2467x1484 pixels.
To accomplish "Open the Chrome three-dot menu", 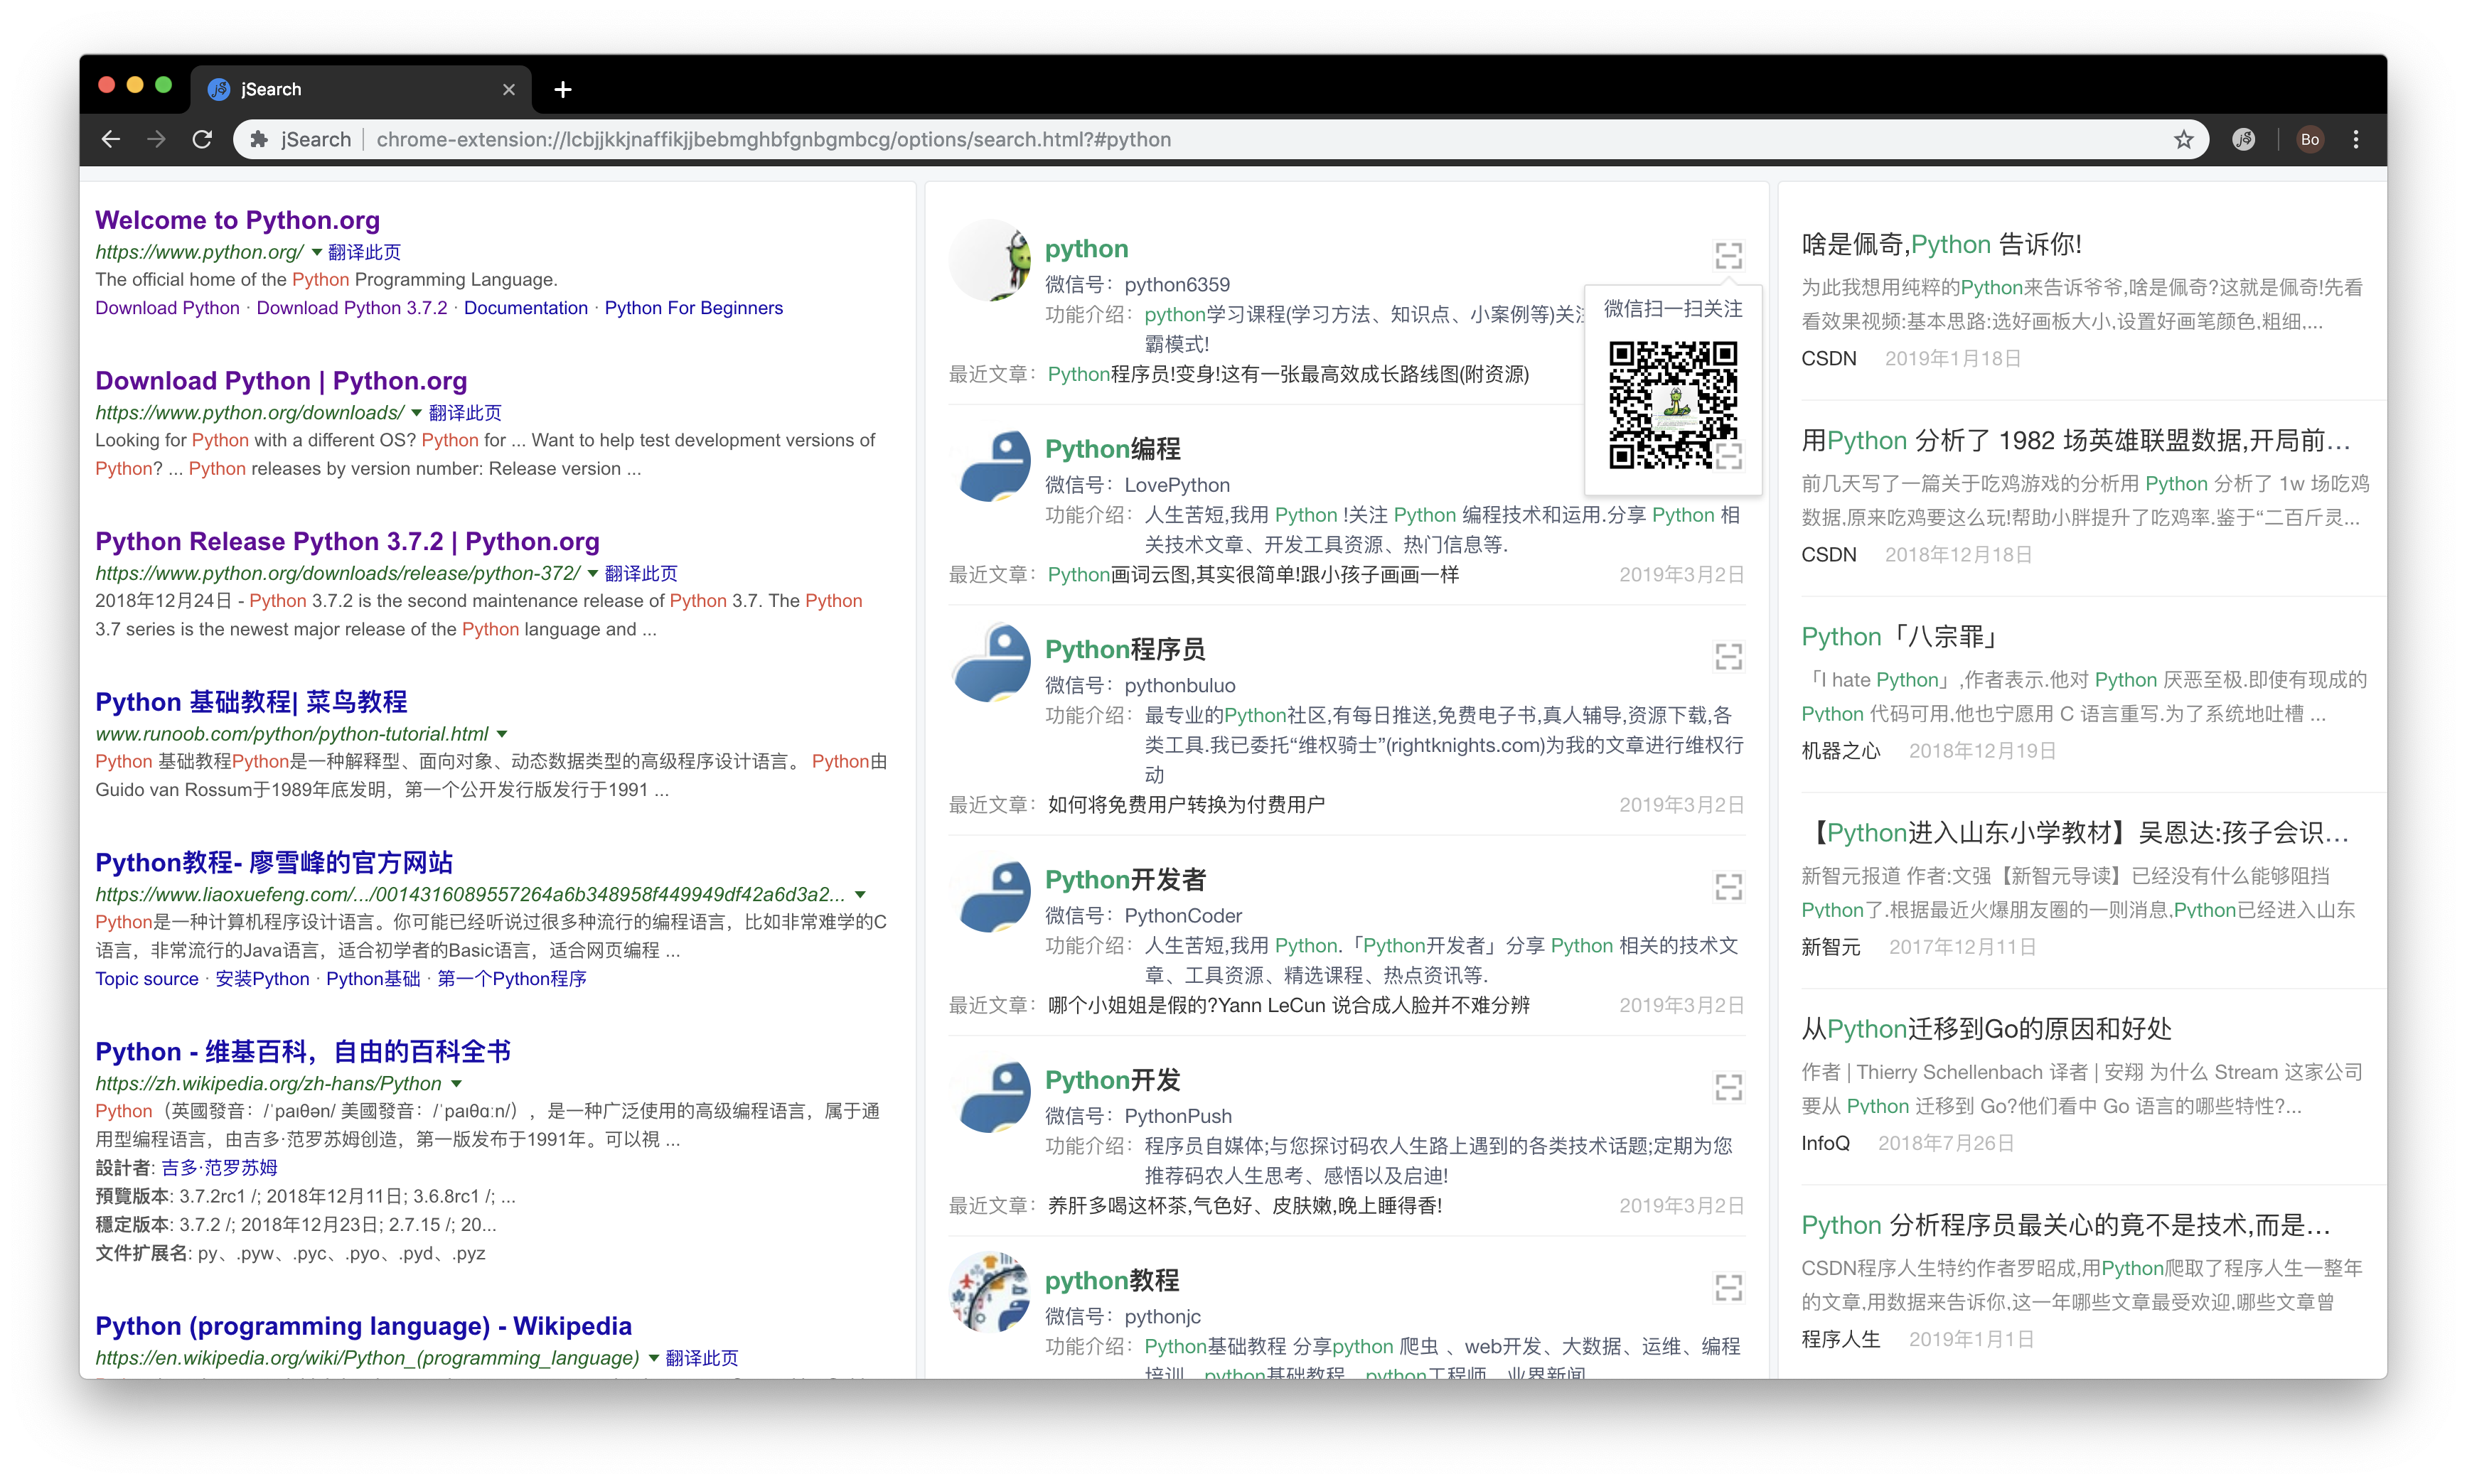I will 2356,139.
